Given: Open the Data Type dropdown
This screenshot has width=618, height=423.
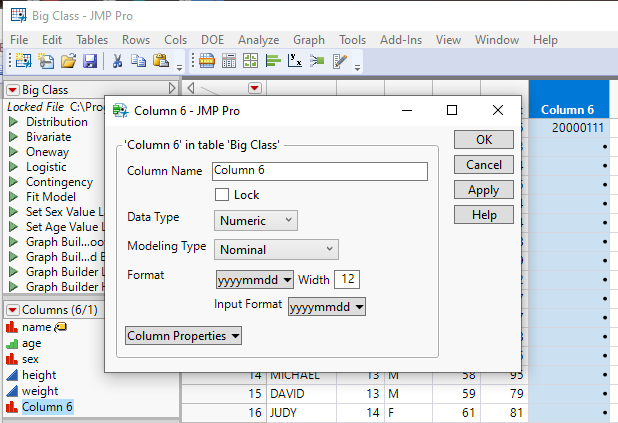Looking at the screenshot, I should pos(256,220).
